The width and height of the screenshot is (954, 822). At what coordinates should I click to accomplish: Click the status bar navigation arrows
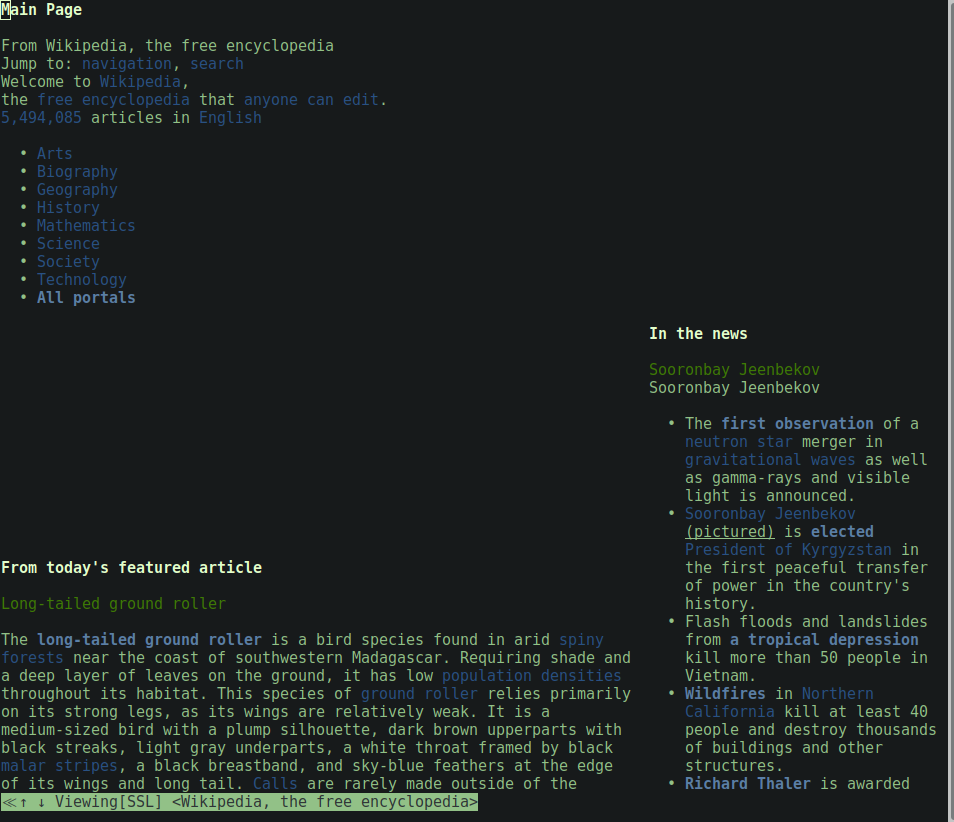(x=24, y=802)
